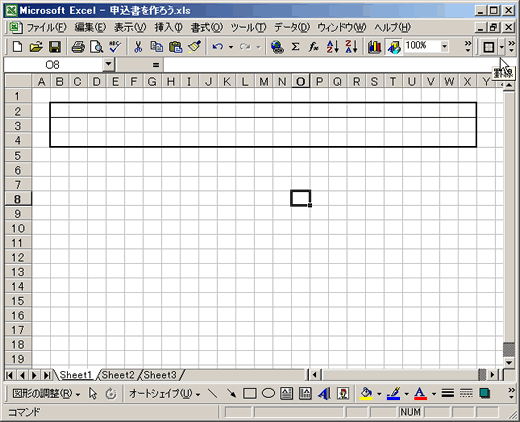Apply borders with the Borders button
Viewport: 520px width, 422px height.
click(x=489, y=47)
